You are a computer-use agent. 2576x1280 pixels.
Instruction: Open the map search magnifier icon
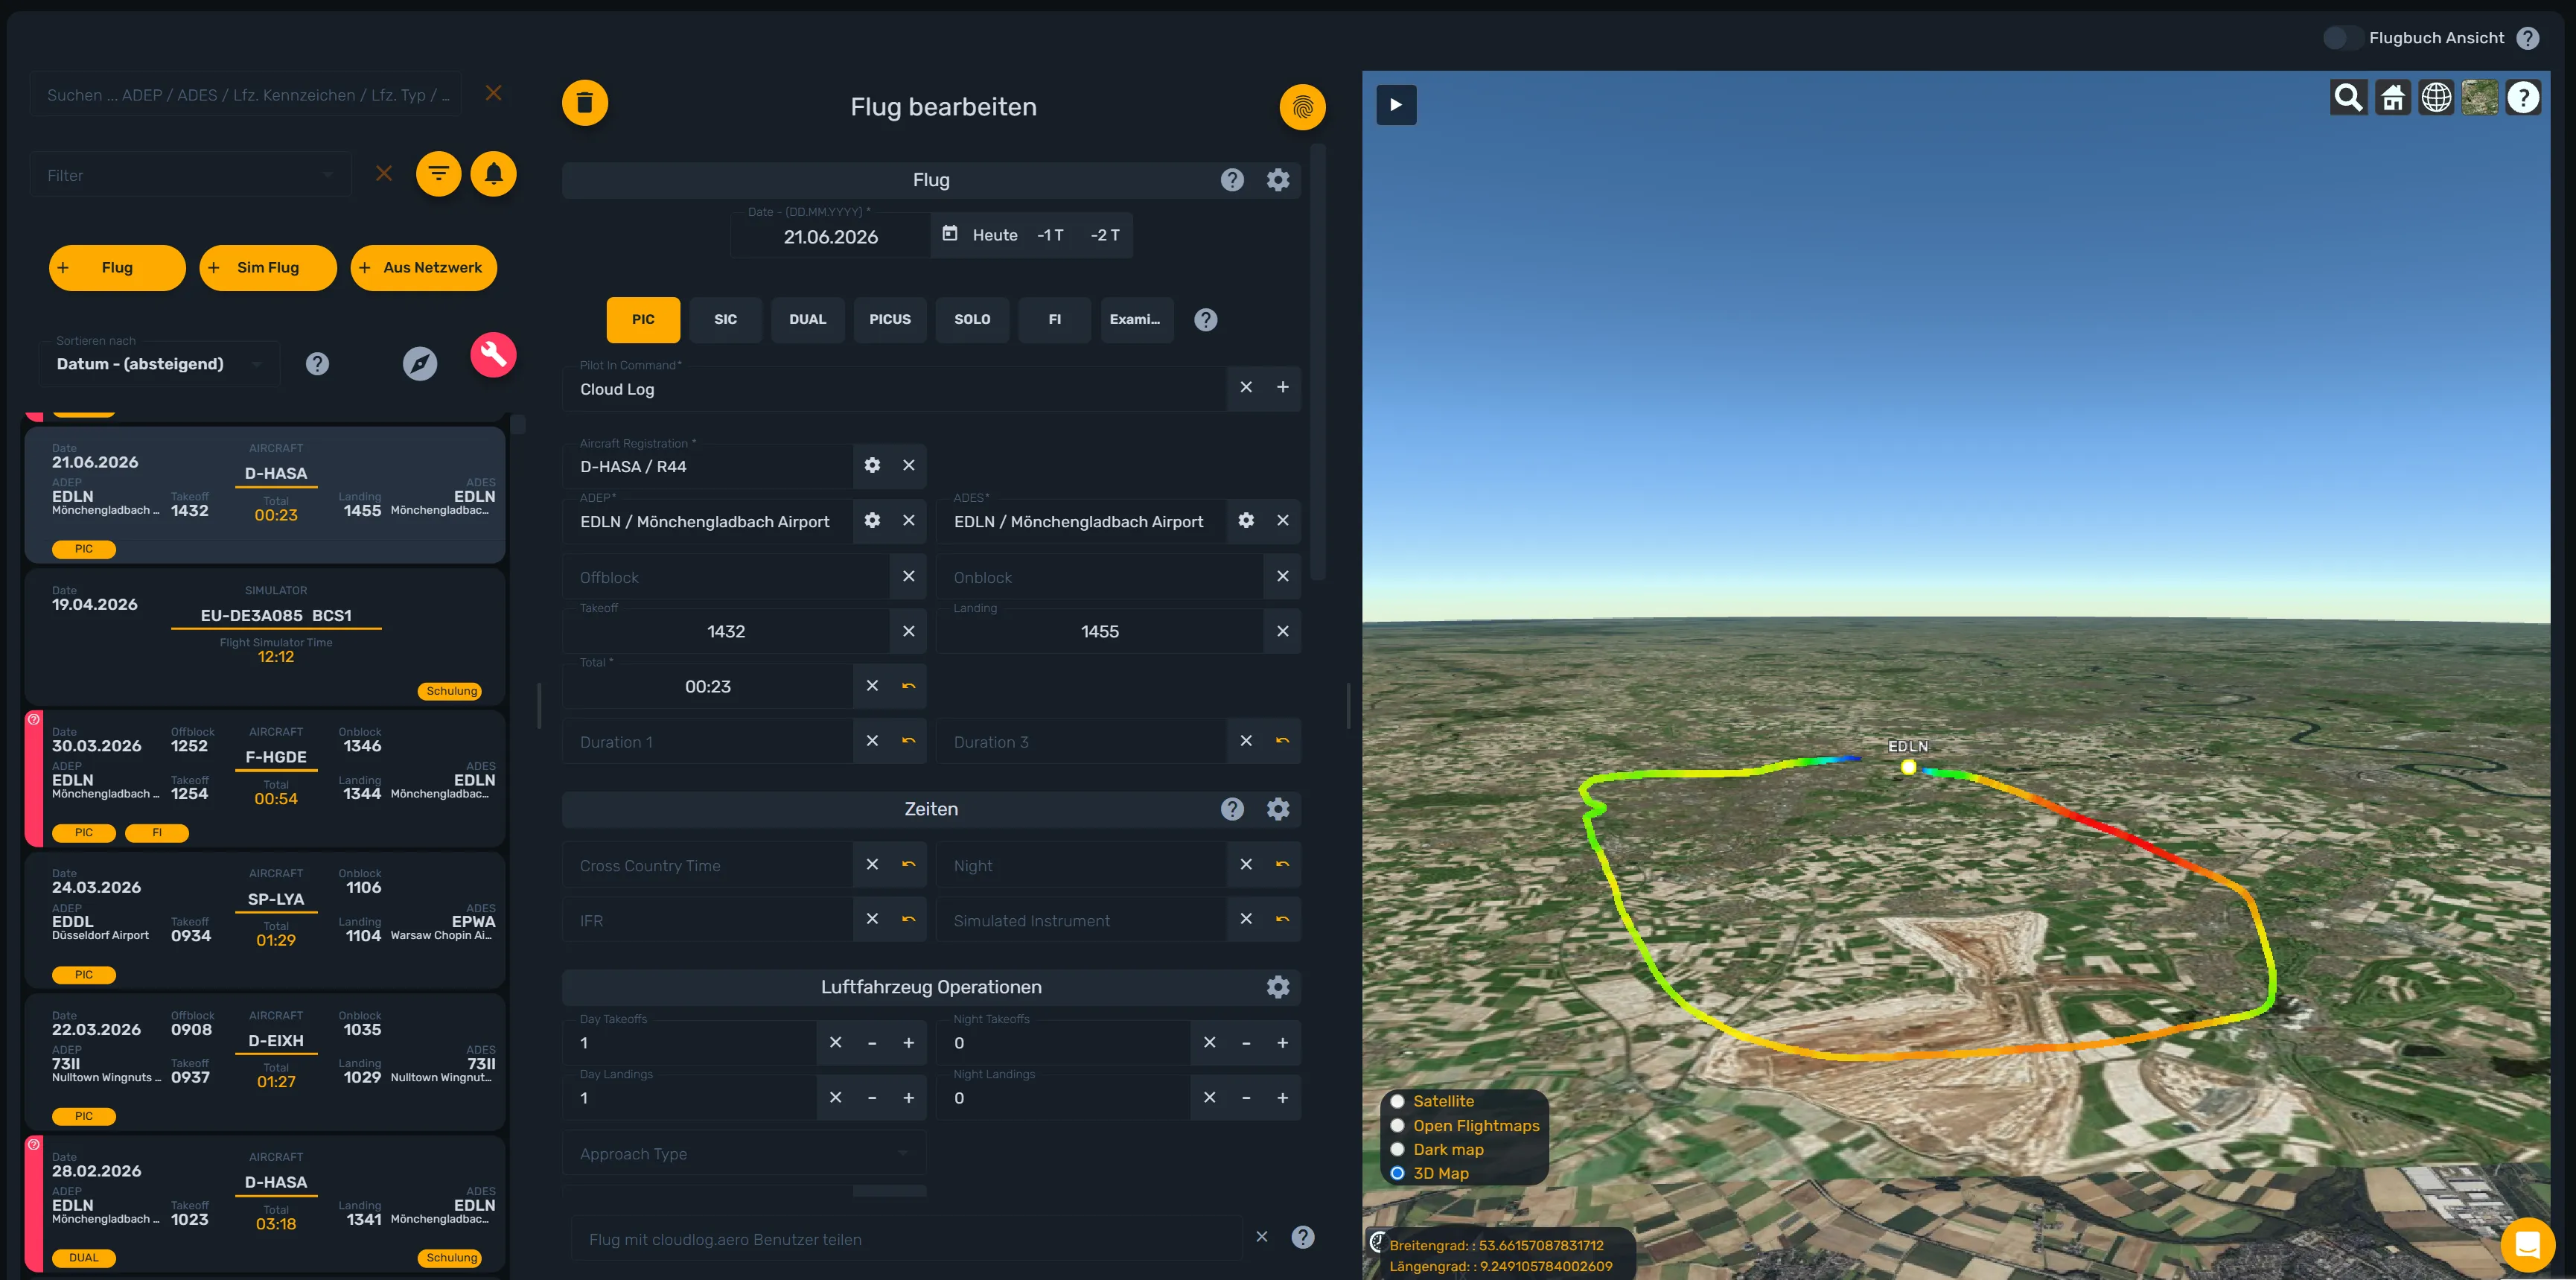pyautogui.click(x=2348, y=98)
